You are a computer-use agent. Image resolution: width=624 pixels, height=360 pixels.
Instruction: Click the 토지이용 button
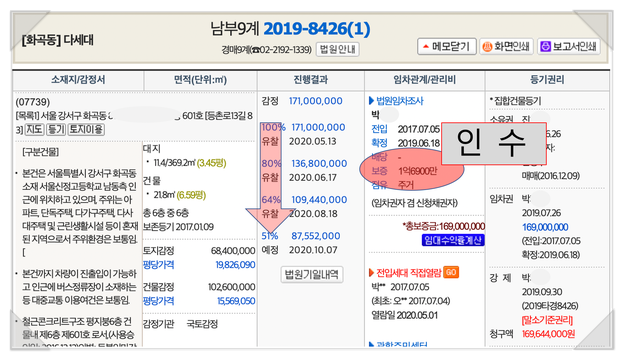coord(86,129)
